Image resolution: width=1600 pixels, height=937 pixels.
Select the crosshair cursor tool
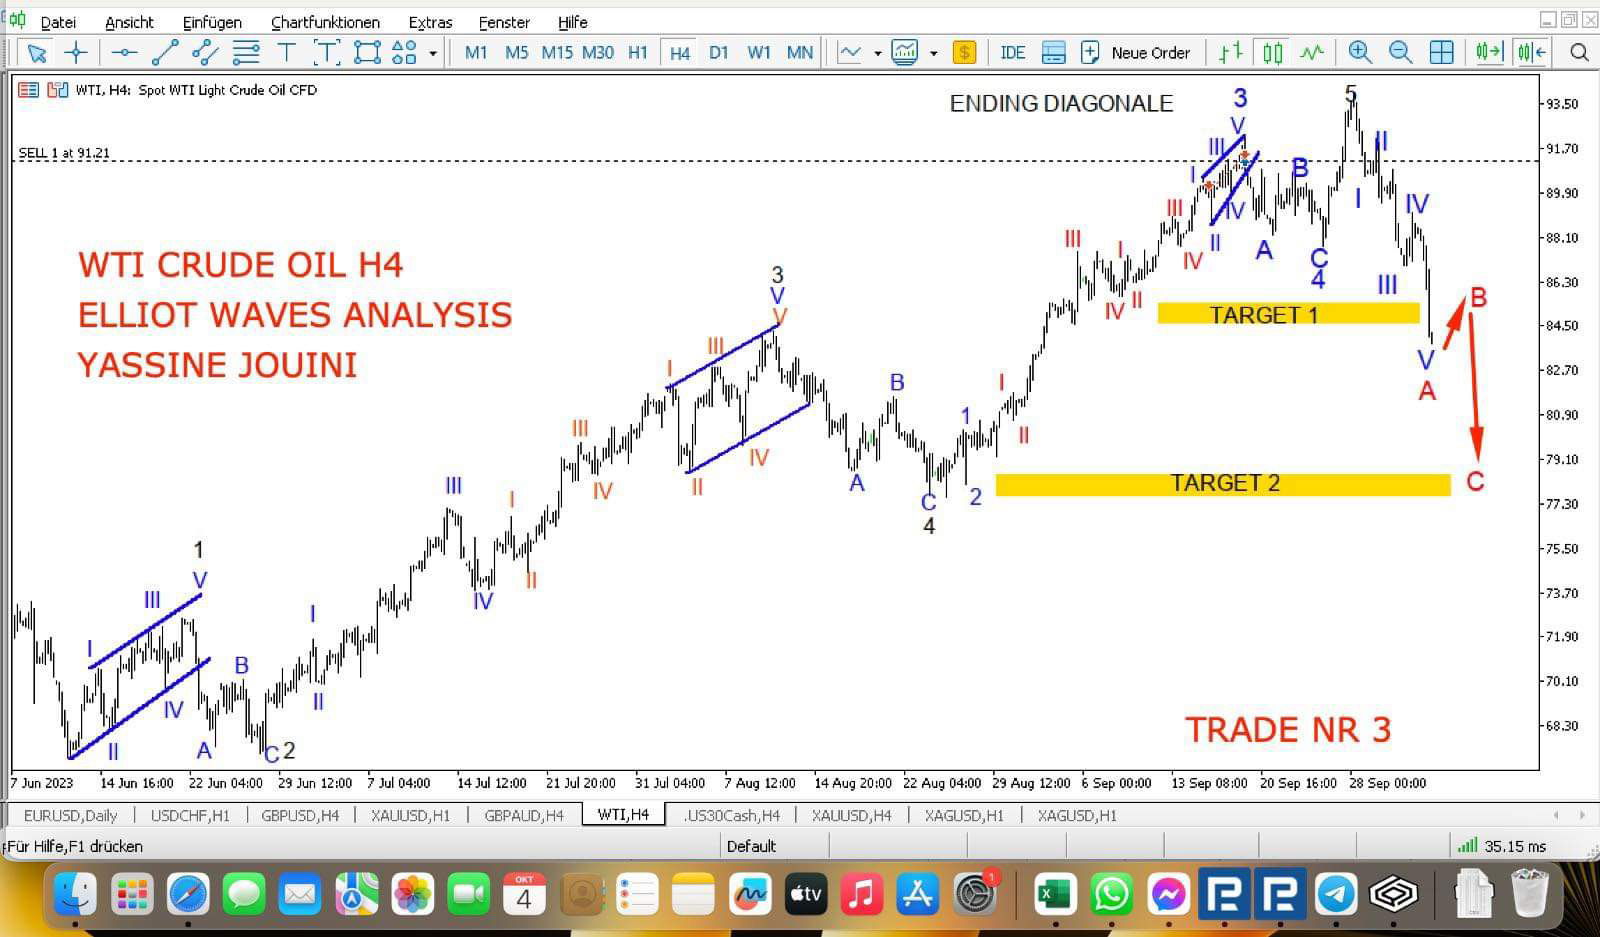[76, 53]
